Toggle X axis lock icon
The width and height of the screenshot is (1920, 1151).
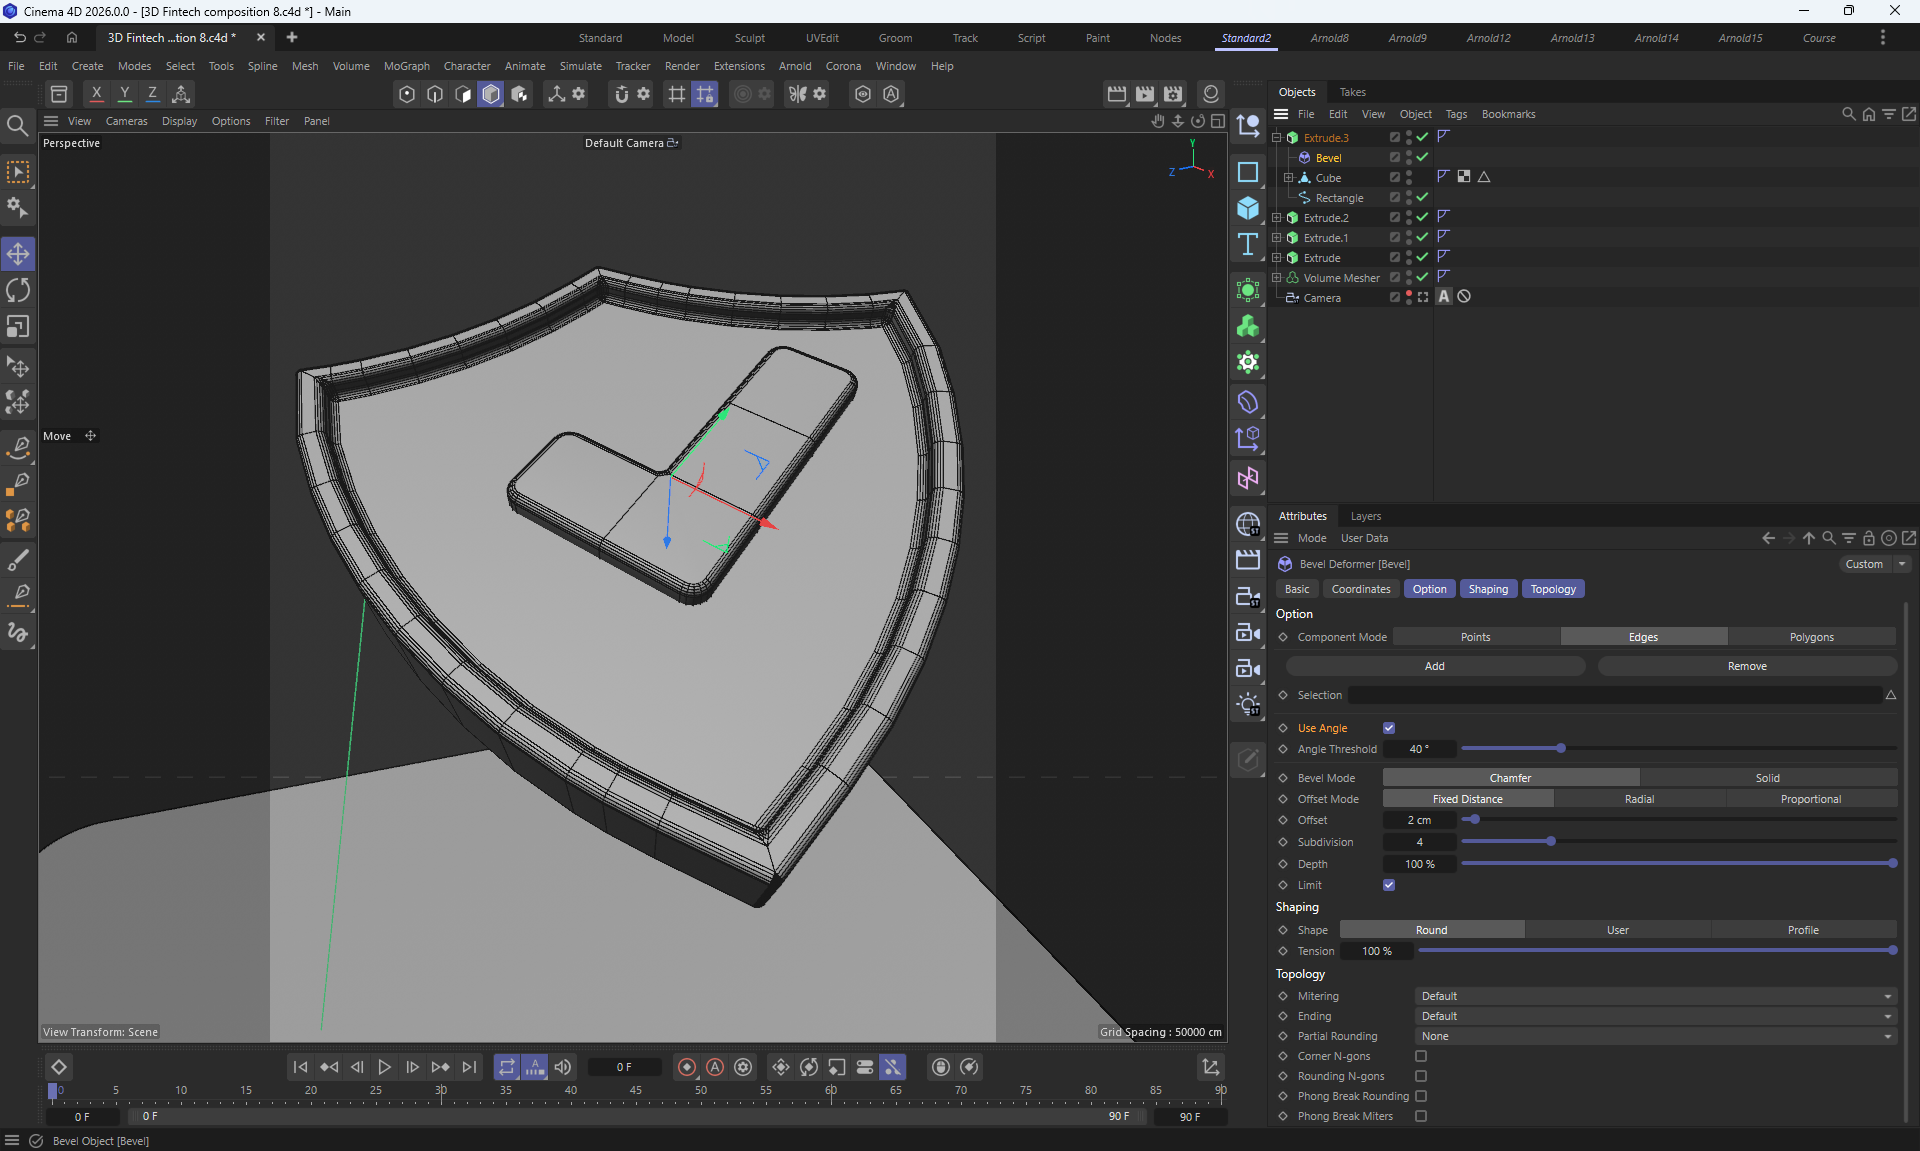point(96,94)
